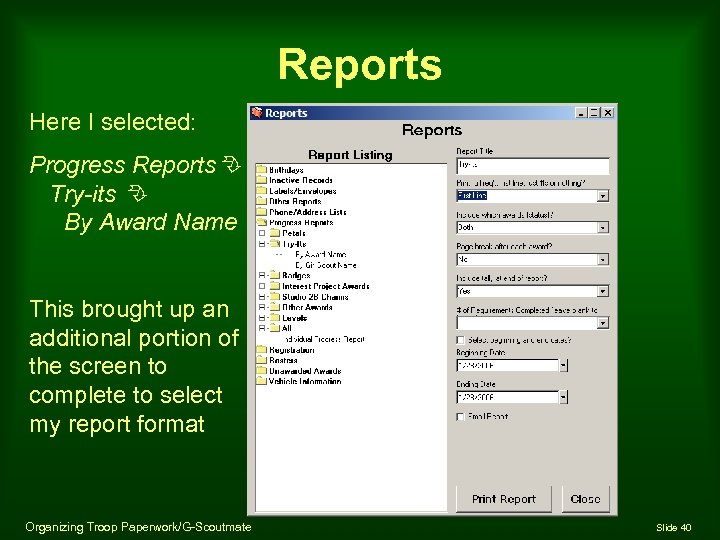
Task: Click the Reports window title bar icon
Action: tap(257, 112)
